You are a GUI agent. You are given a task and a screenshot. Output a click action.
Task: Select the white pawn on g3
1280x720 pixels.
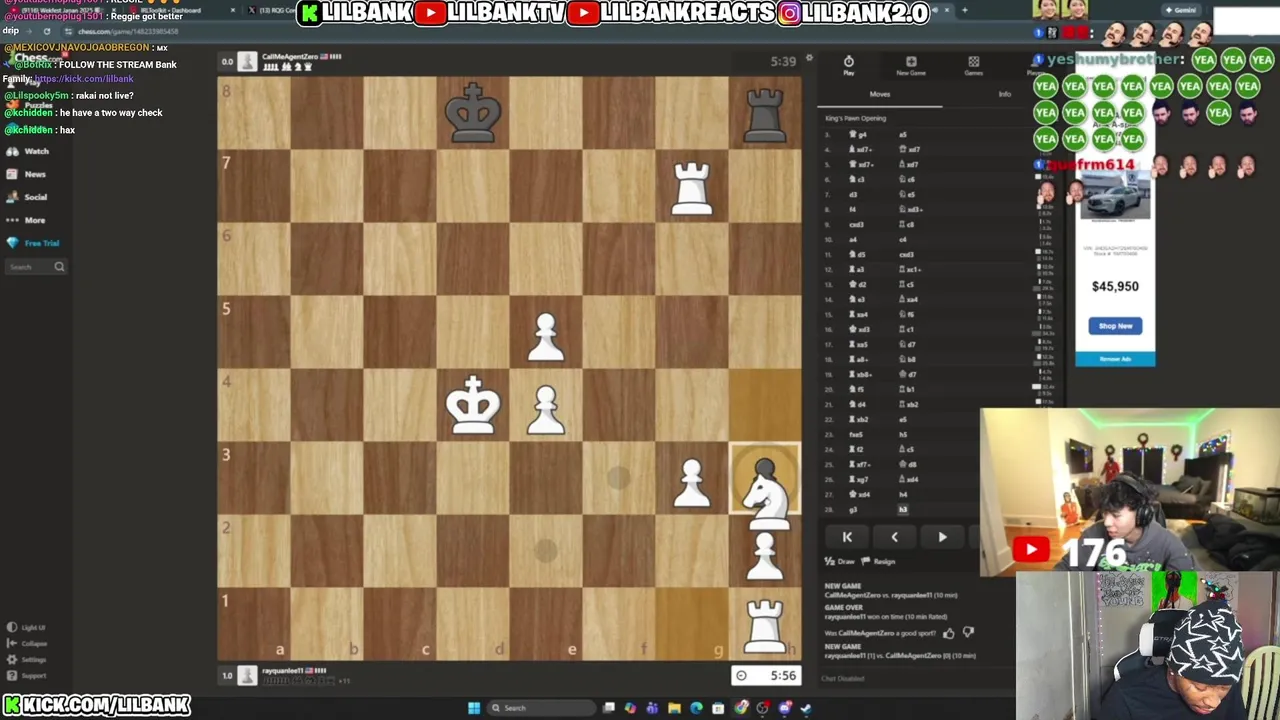click(692, 484)
